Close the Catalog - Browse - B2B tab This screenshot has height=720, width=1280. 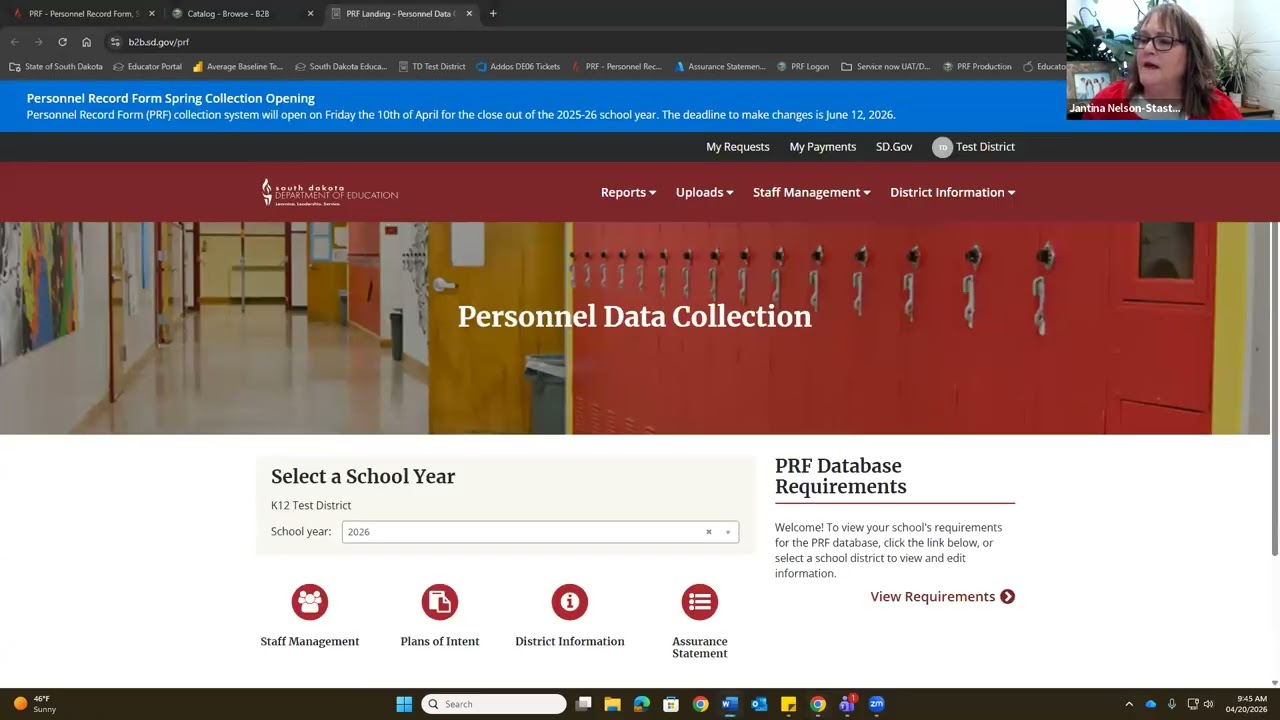310,13
